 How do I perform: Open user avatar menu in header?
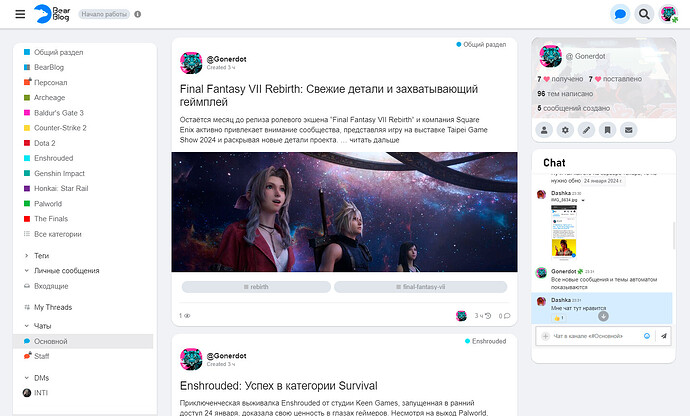click(x=668, y=14)
